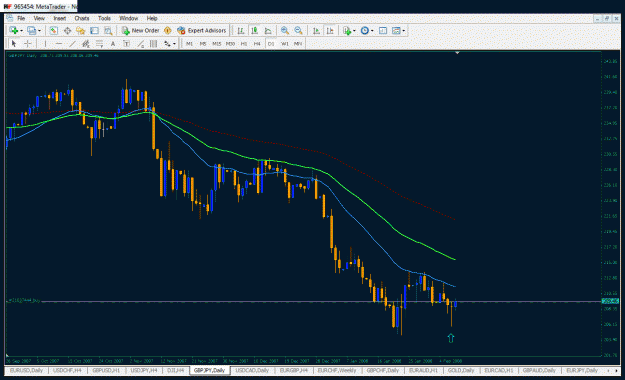Click the Periodicity clock icon

click(364, 30)
